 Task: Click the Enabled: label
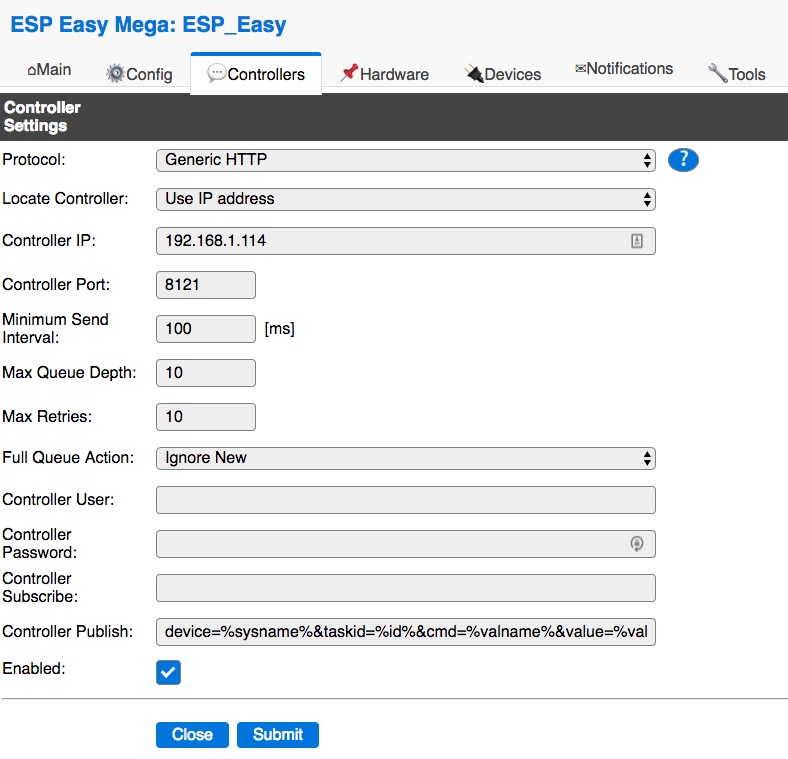(34, 669)
